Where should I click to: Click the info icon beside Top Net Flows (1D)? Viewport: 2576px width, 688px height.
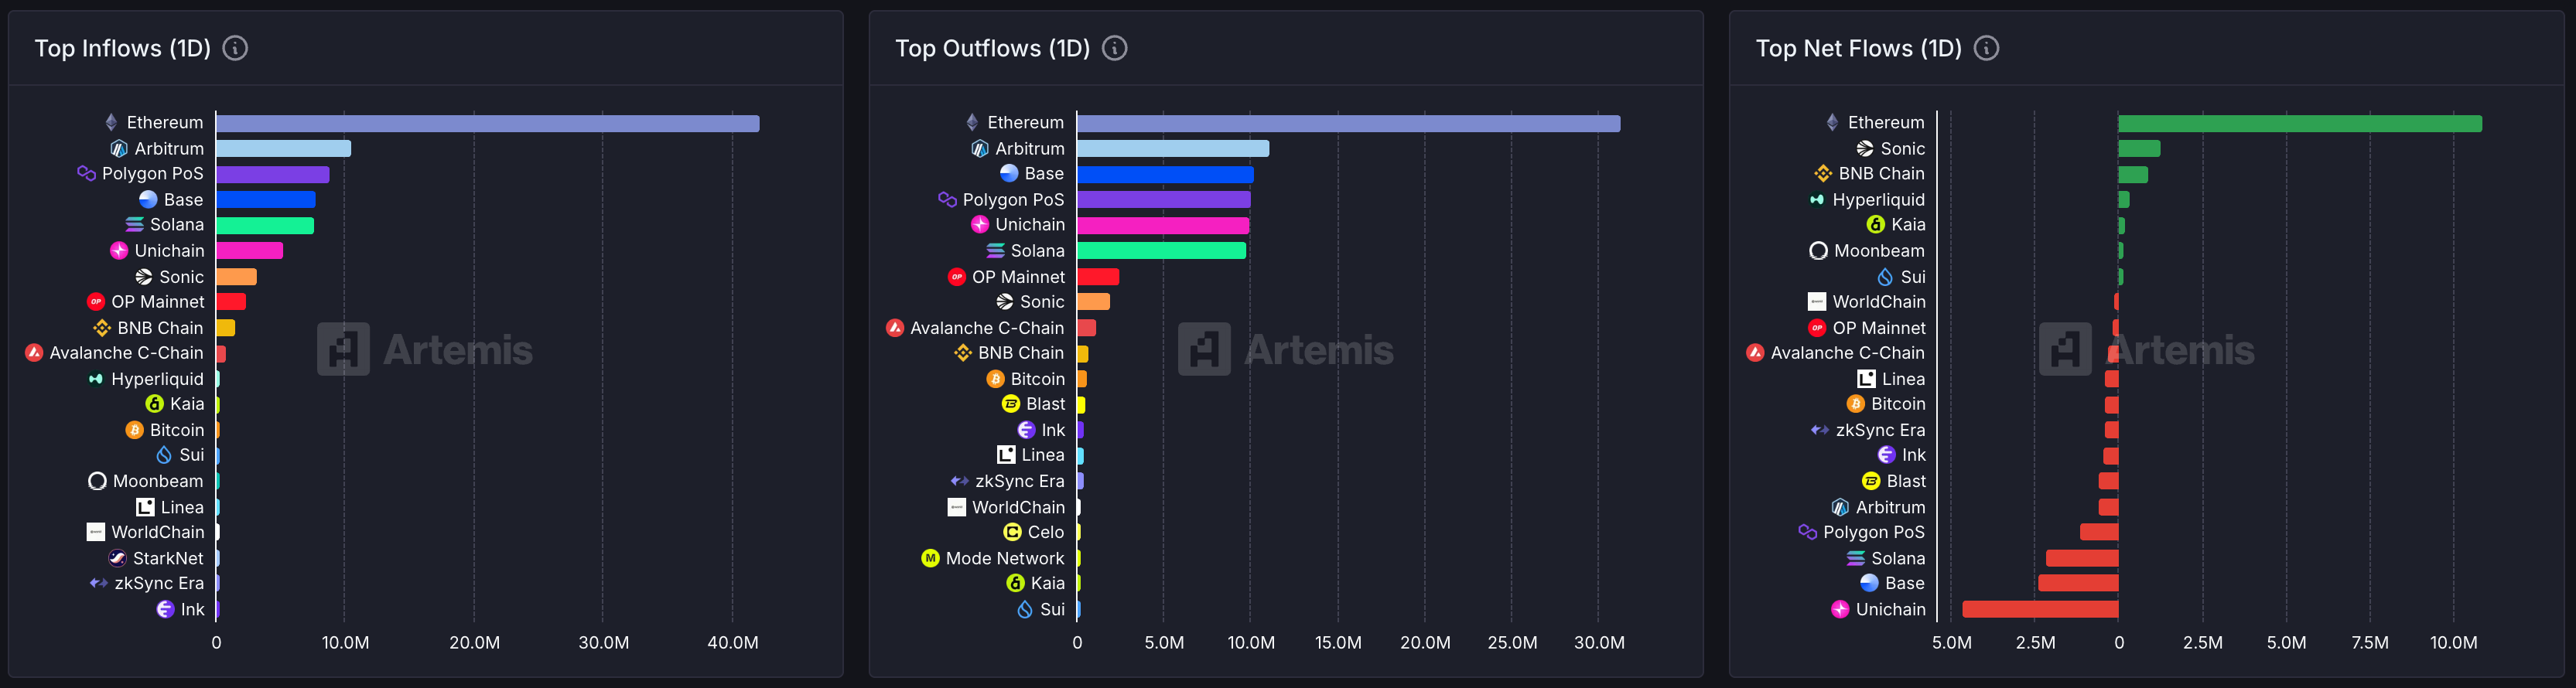click(1987, 48)
